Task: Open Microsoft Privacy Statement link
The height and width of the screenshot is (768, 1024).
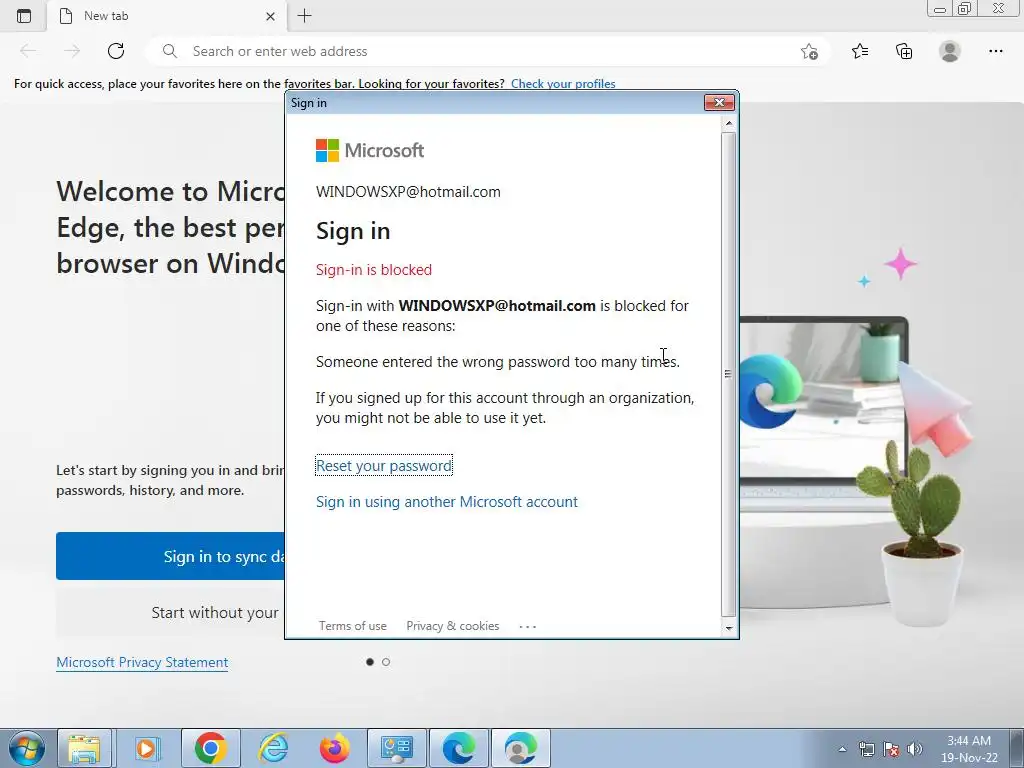Action: (142, 662)
